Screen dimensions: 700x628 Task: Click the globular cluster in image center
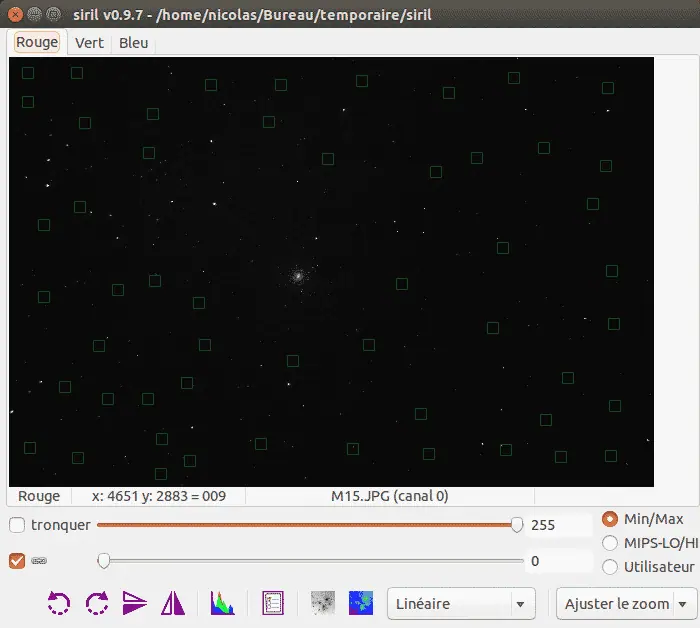click(x=297, y=276)
